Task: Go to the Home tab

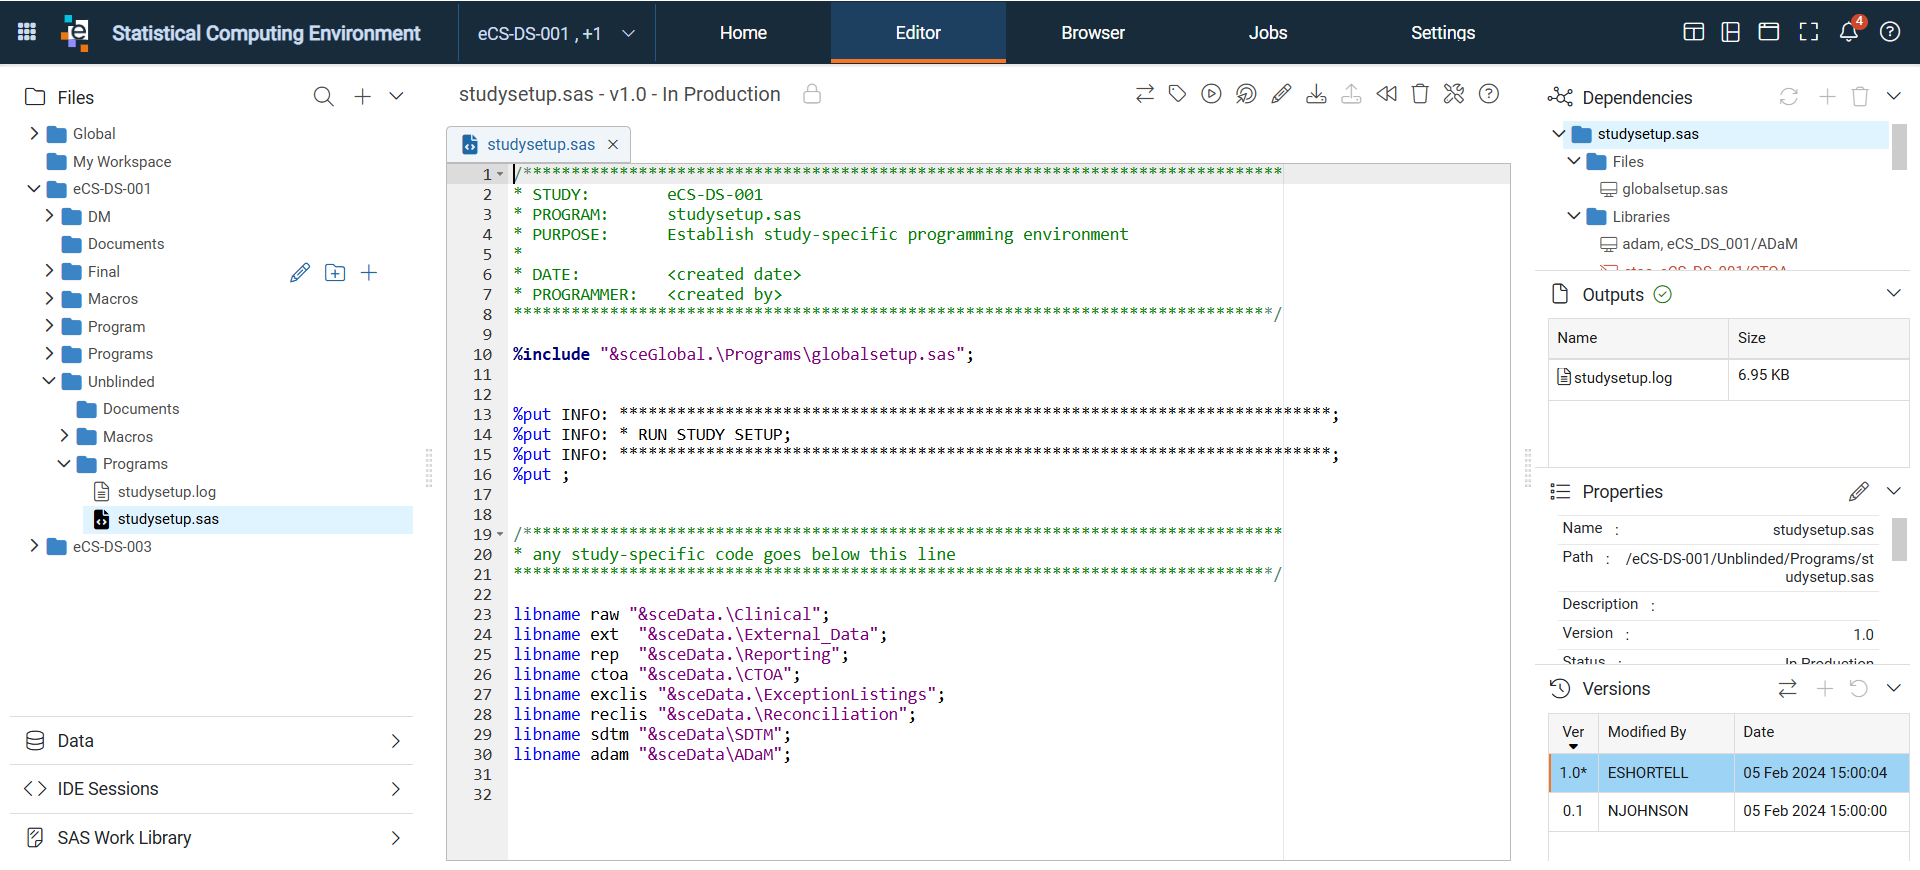Action: click(x=743, y=33)
